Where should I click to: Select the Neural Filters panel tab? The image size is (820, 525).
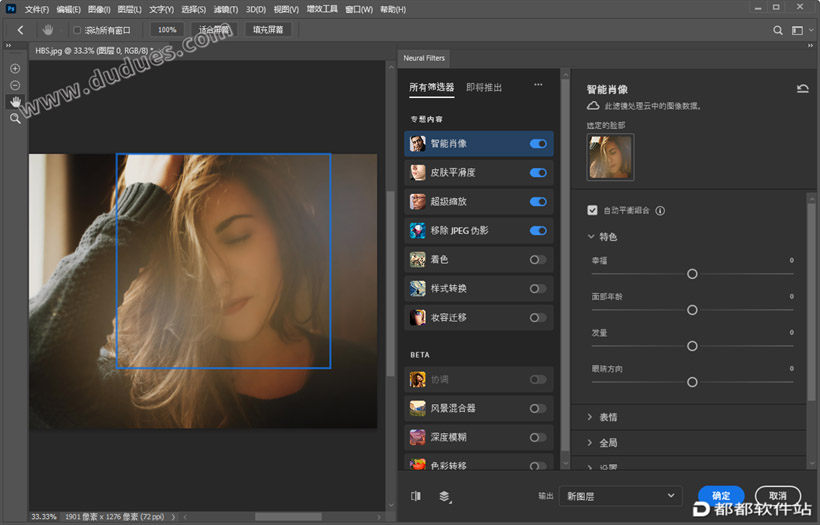(x=424, y=58)
